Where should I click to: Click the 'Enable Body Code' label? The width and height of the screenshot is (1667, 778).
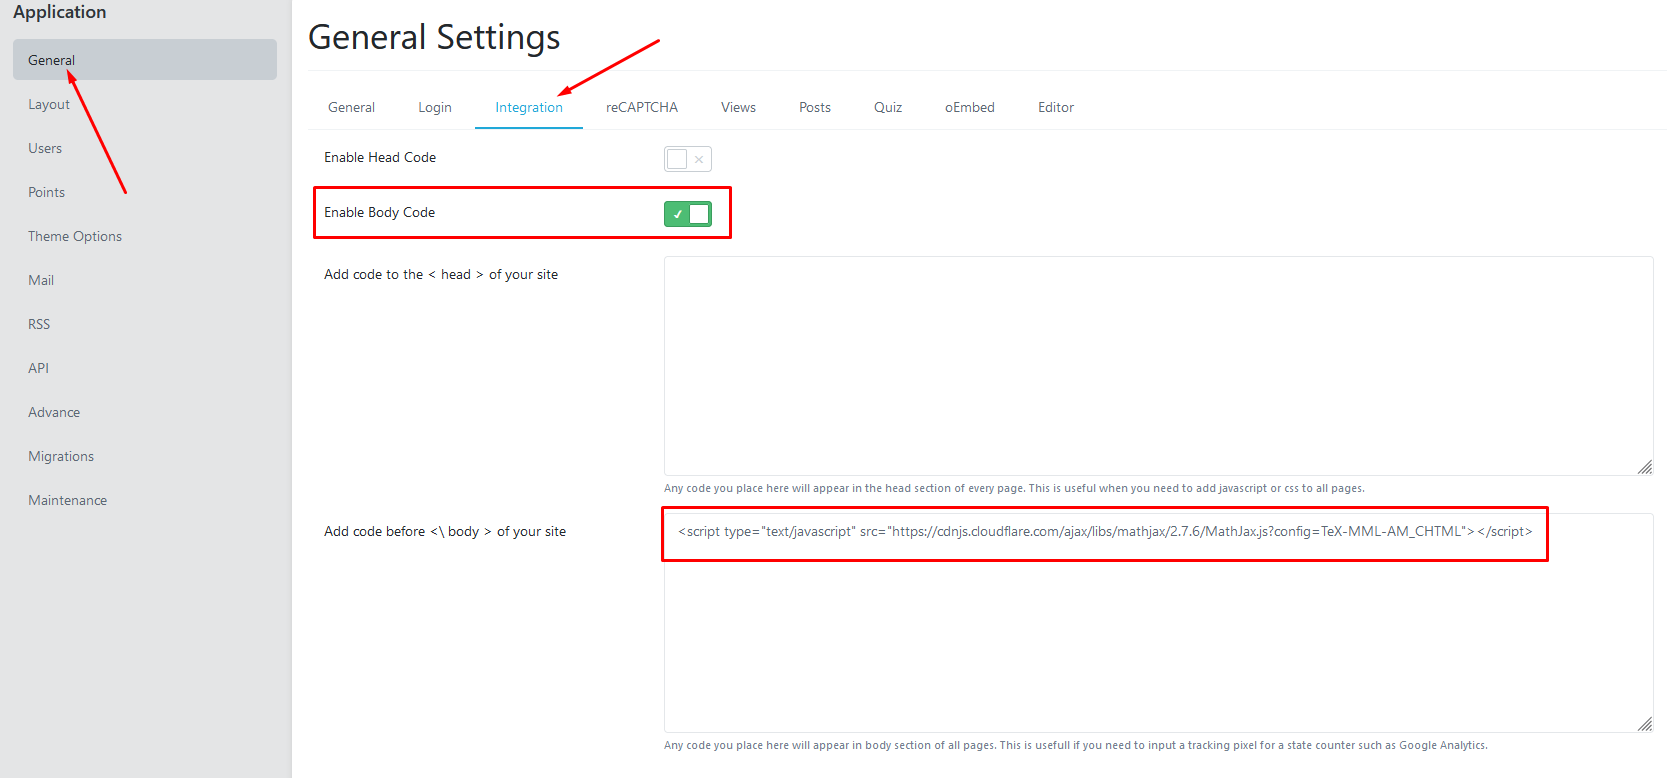(x=379, y=212)
